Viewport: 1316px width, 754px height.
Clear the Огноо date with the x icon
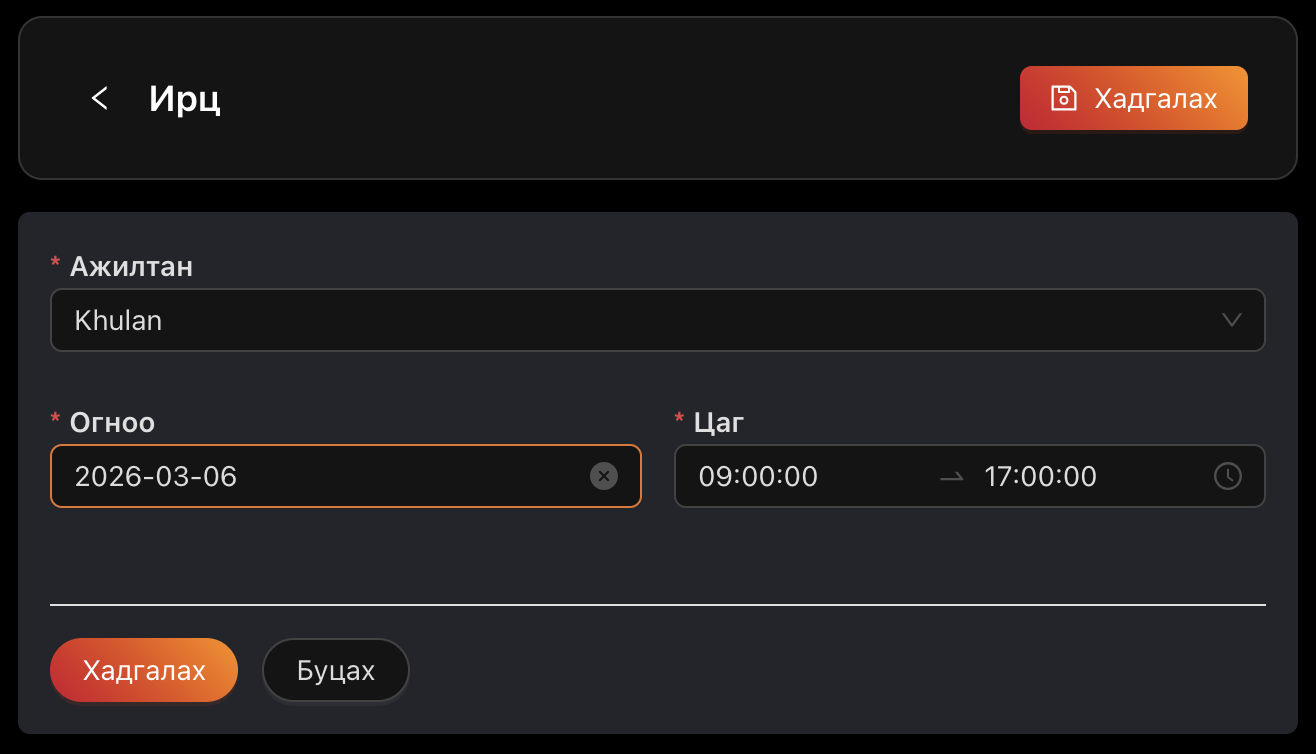click(603, 476)
